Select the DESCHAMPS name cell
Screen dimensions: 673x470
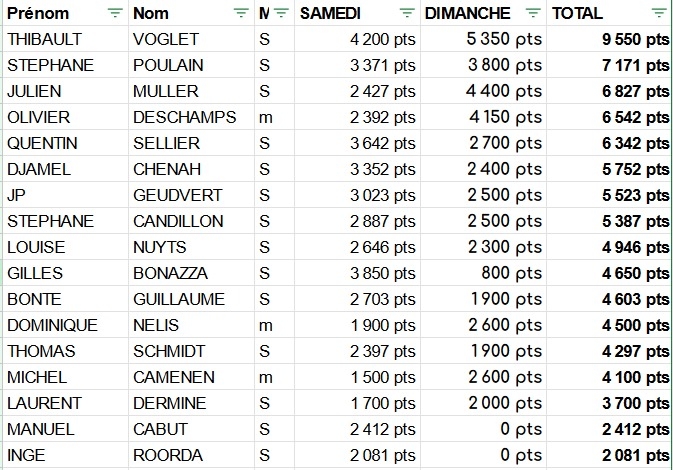(184, 117)
